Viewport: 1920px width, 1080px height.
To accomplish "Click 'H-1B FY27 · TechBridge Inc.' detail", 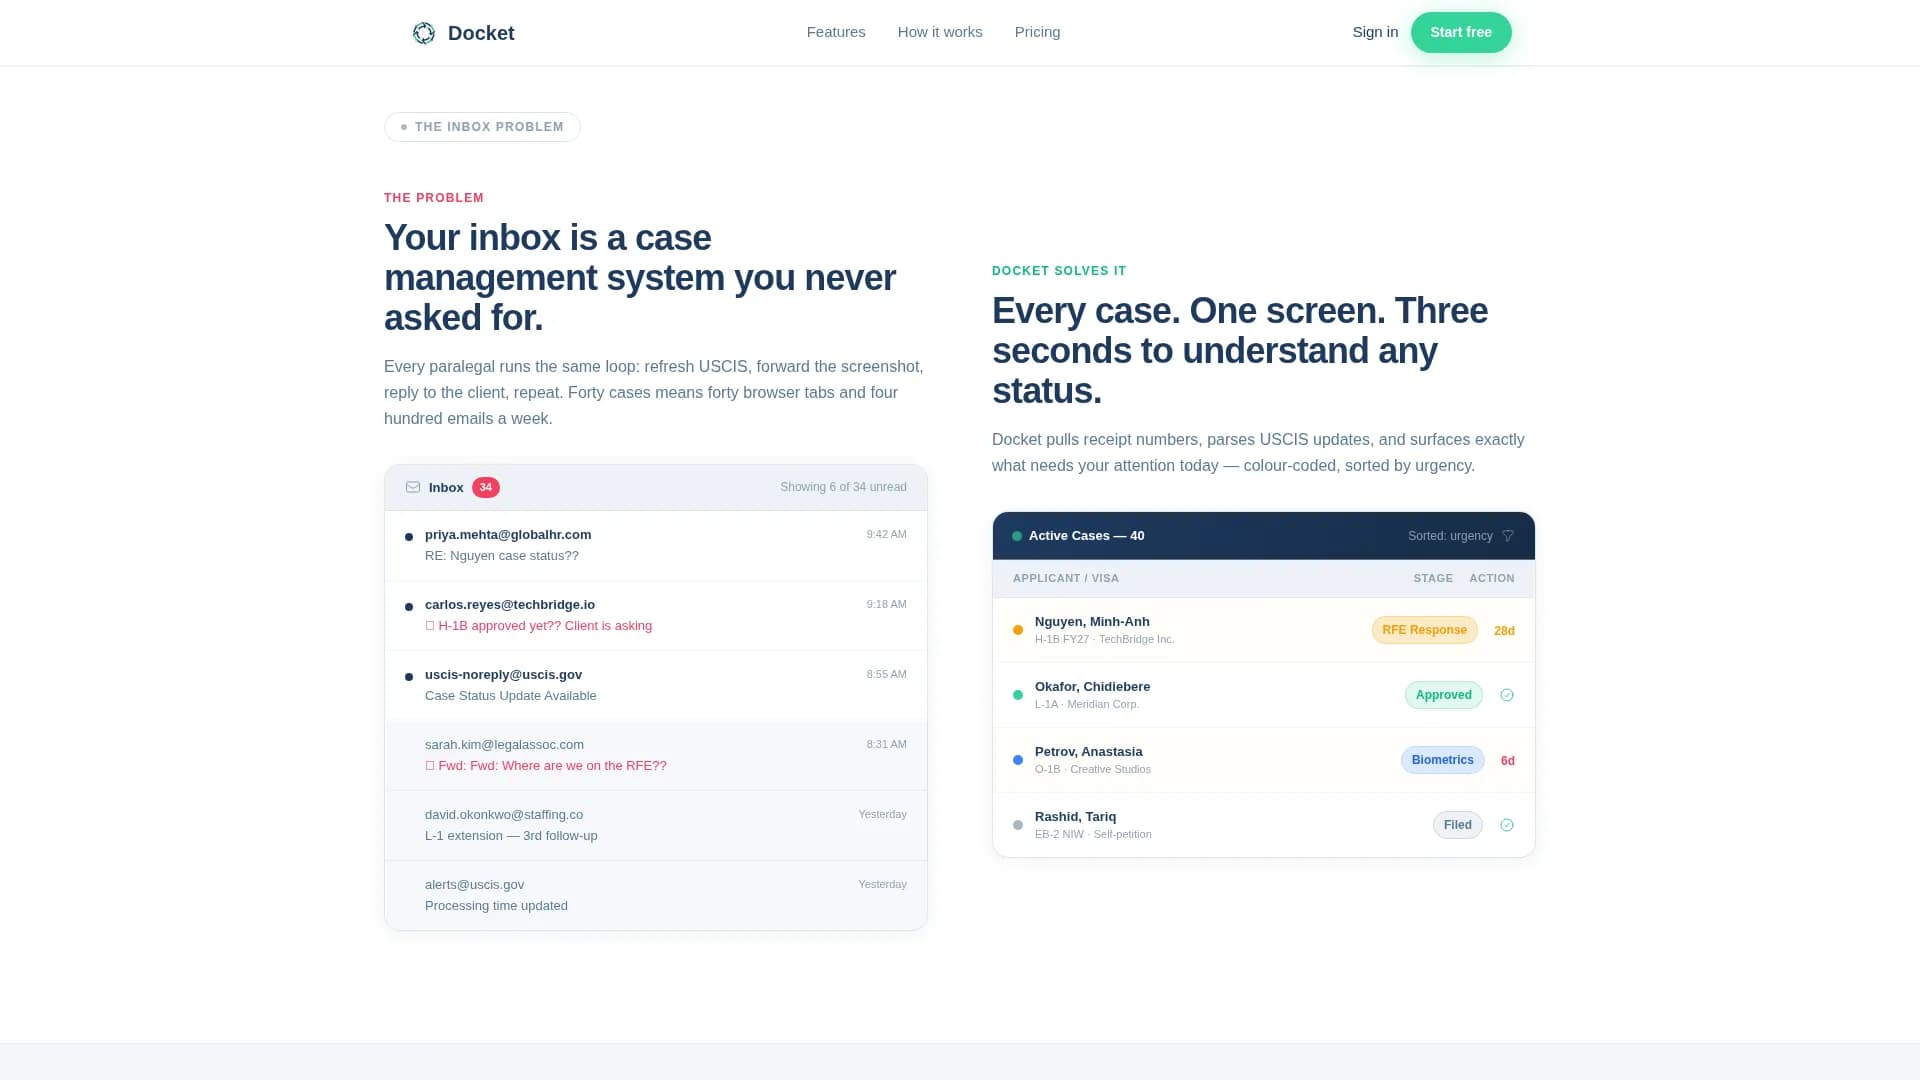I will [1104, 639].
